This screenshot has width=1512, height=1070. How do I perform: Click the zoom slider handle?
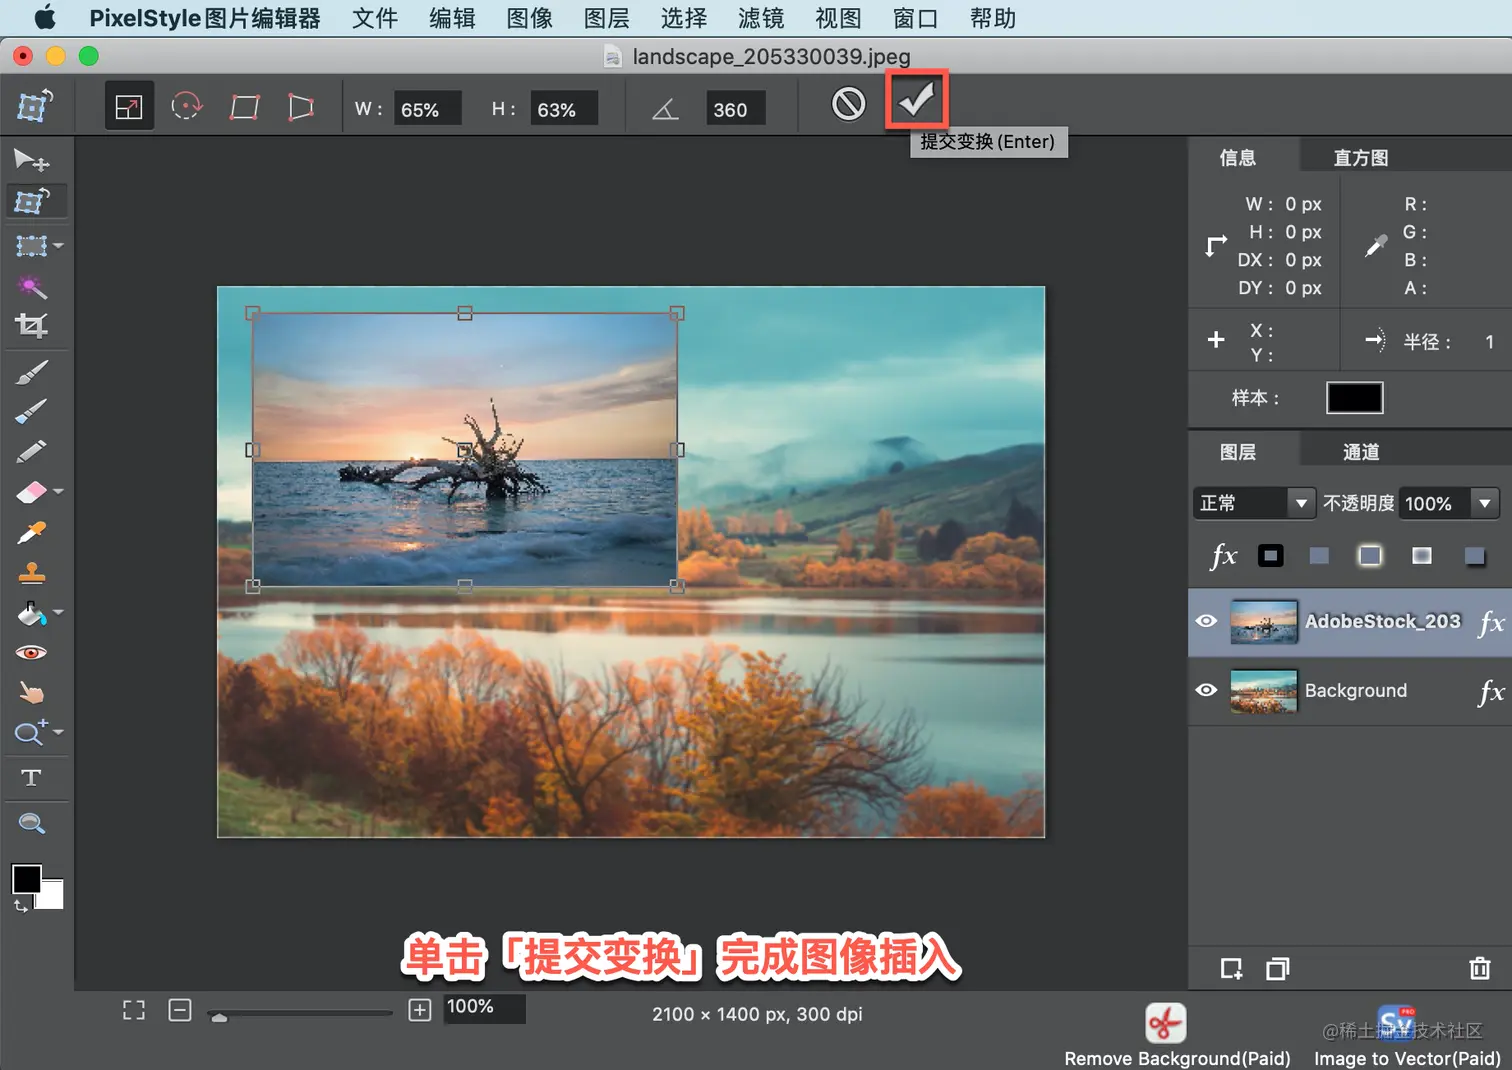tap(219, 1017)
